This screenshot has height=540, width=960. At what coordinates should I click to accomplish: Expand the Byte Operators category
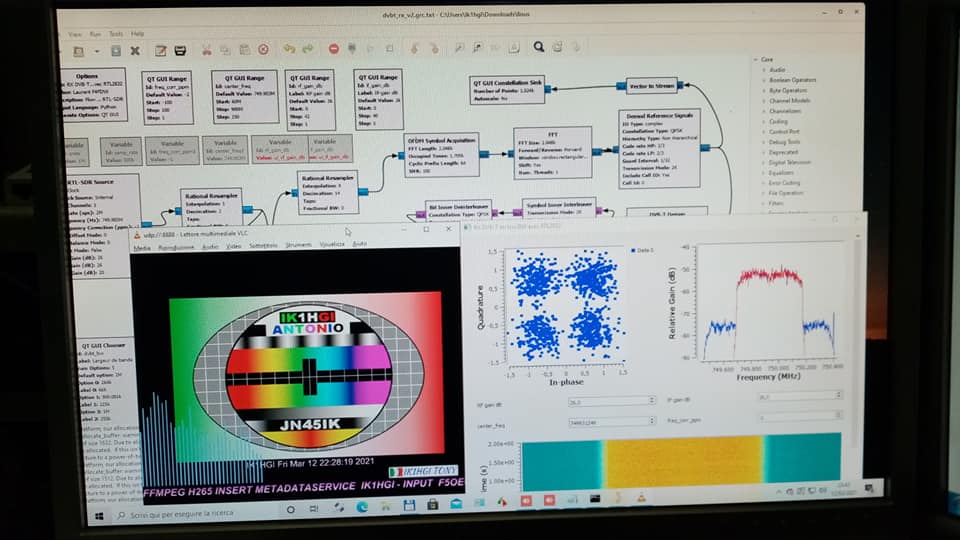pos(764,91)
